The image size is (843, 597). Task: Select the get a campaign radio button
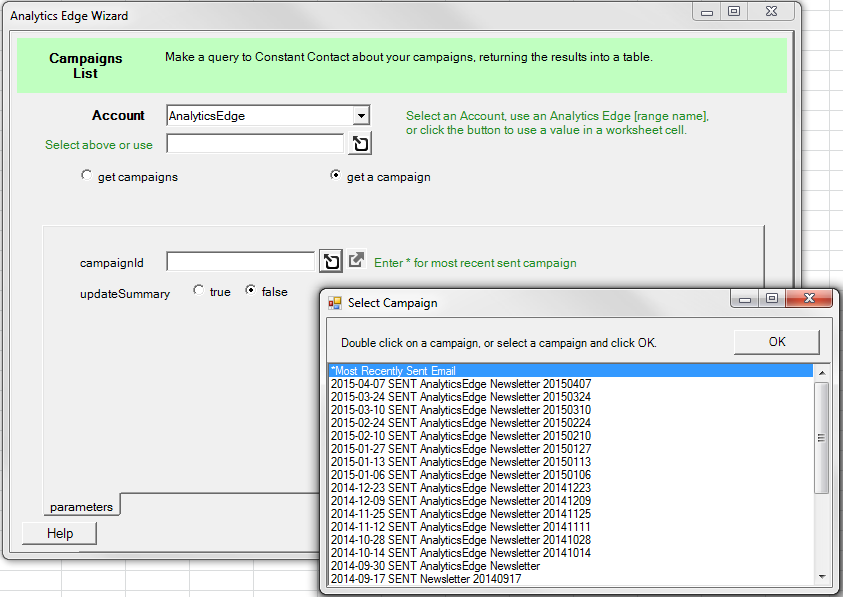(x=335, y=175)
